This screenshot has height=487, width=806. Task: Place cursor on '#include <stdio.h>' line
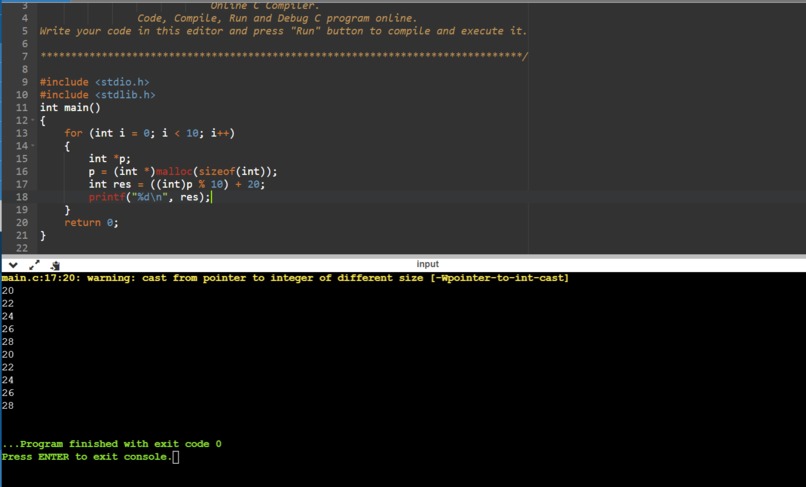(95, 82)
